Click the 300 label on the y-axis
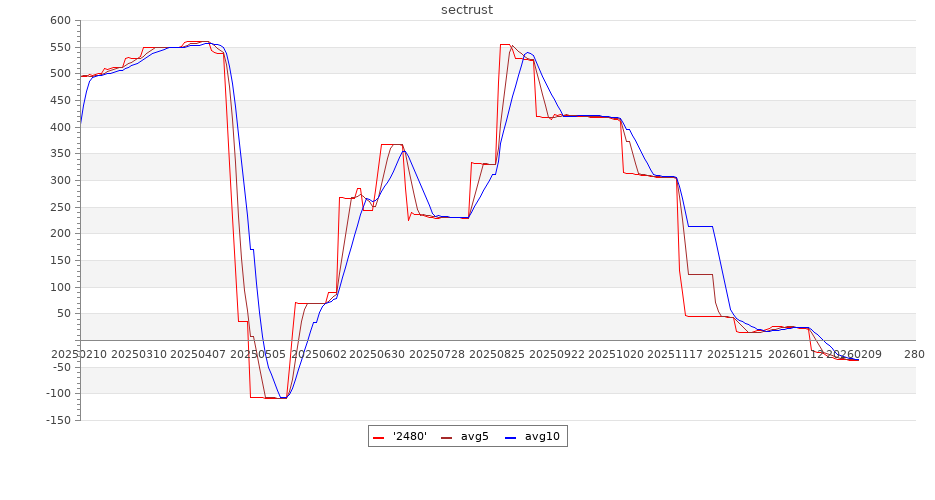 coord(60,181)
